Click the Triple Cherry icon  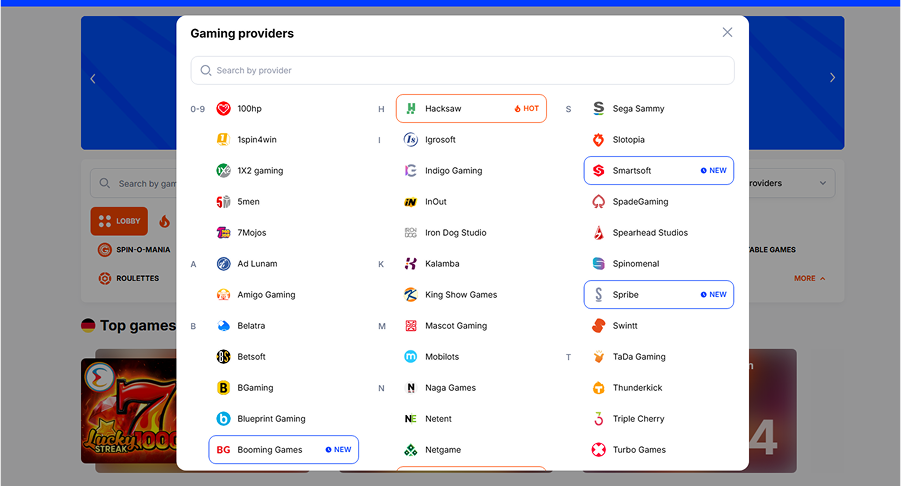(x=599, y=419)
